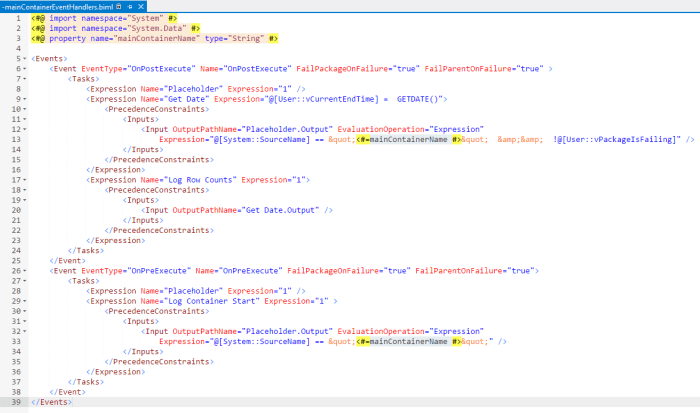Click OutputPathName="Get Date.Output" on line 20
Image resolution: width=700 pixels, height=413 pixels.
click(x=246, y=210)
